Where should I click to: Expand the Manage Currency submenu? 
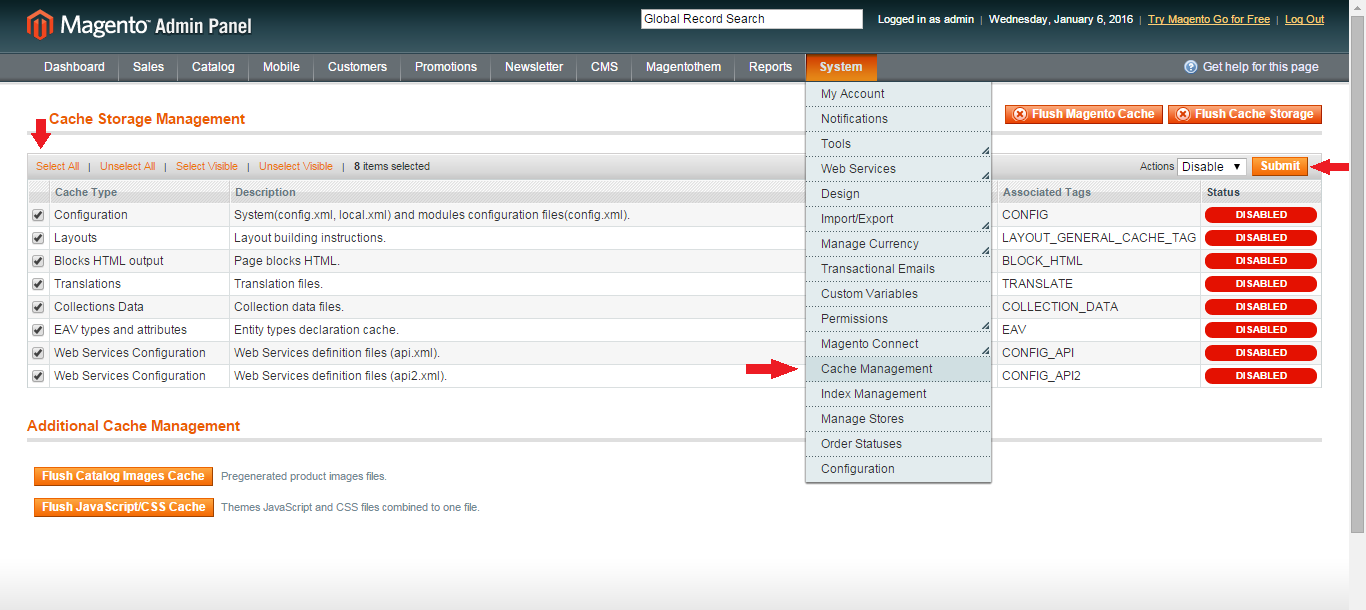(x=898, y=244)
